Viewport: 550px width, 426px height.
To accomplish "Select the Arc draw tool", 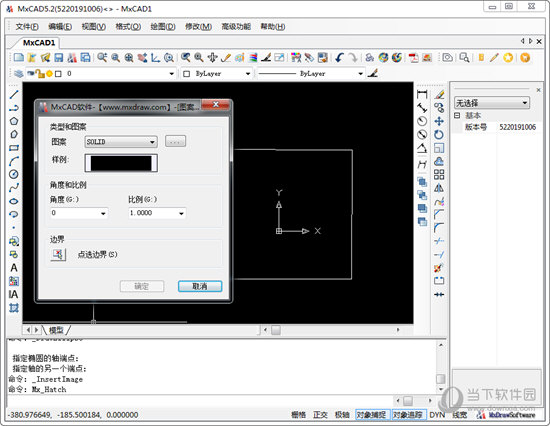I will click(14, 161).
